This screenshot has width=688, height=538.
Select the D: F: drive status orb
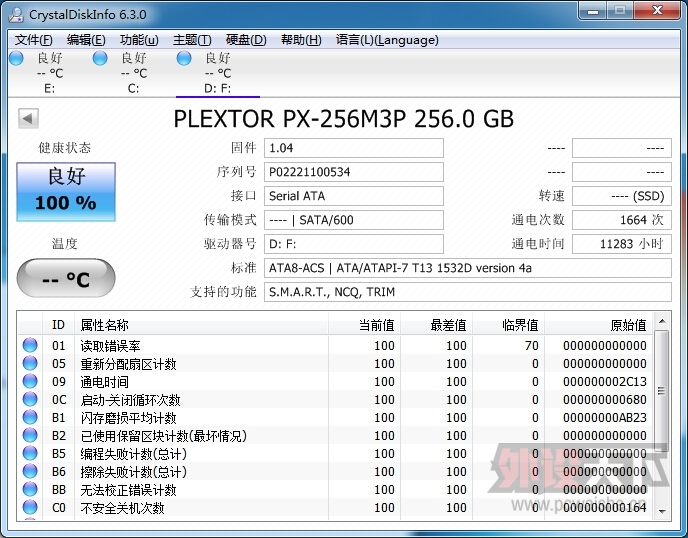184,59
